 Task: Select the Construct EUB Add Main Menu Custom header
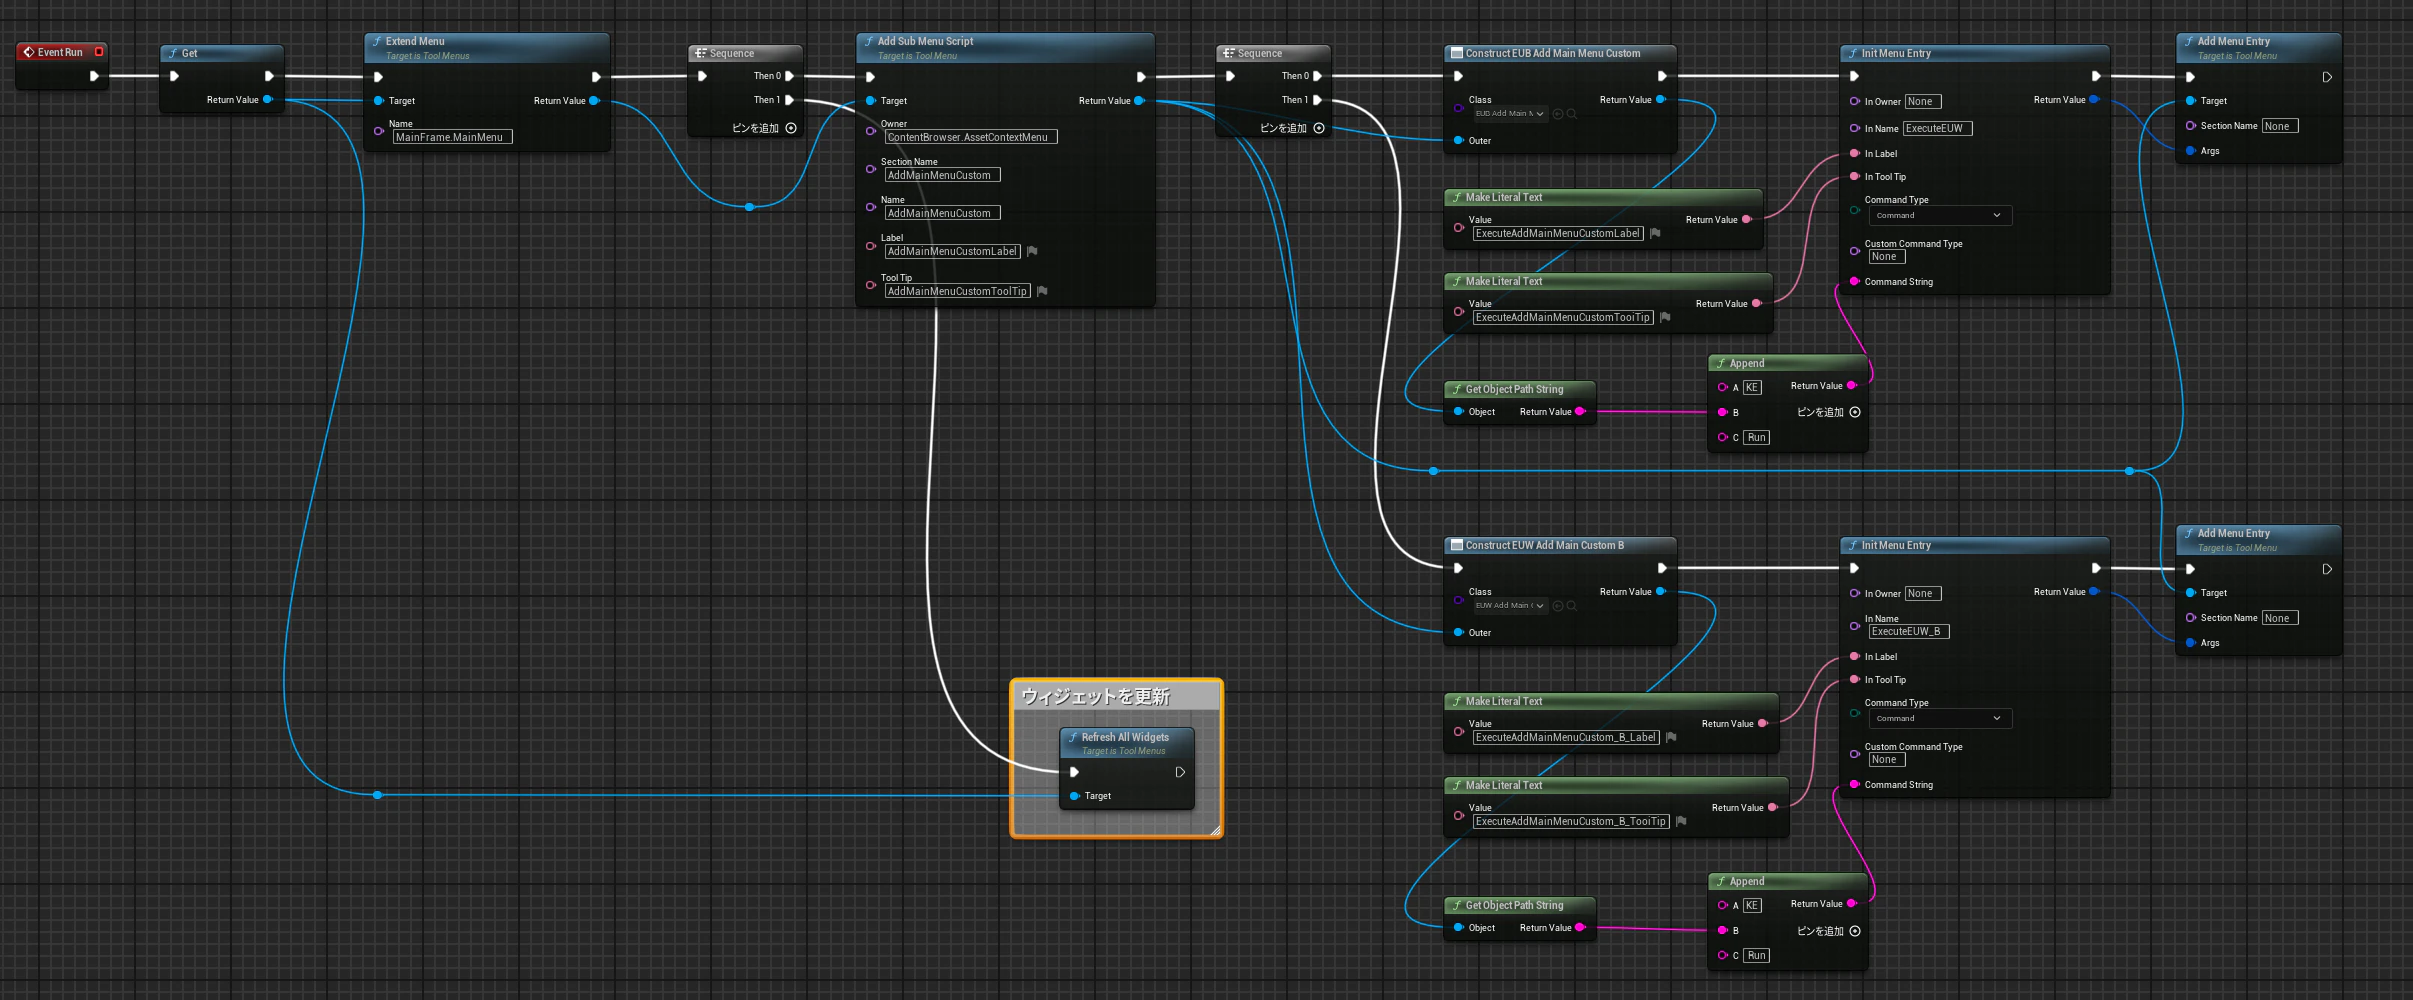click(1559, 53)
